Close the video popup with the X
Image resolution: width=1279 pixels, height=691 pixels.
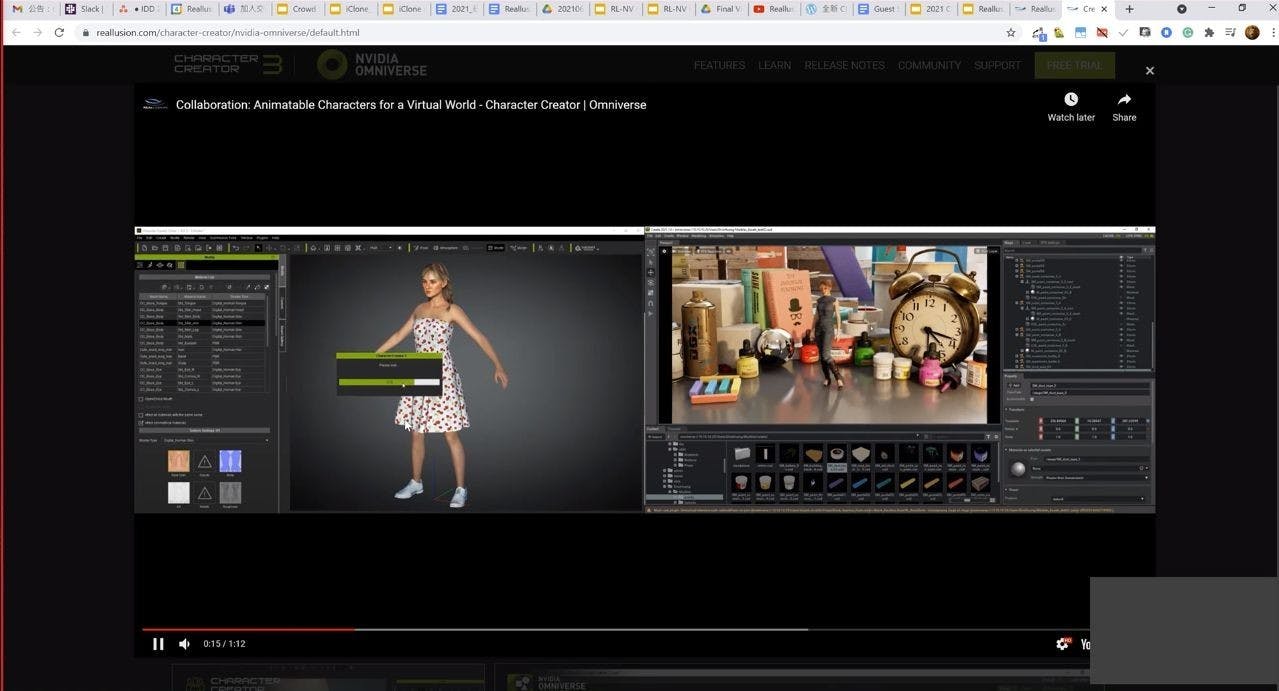pos(1149,71)
